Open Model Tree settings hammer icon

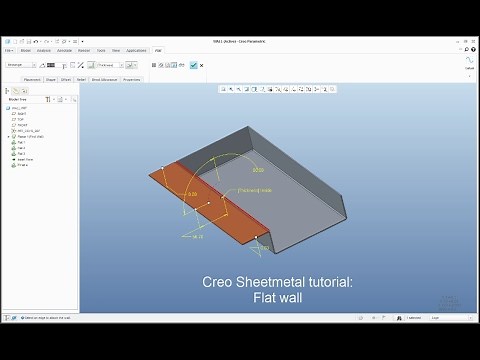pyautogui.click(x=48, y=99)
